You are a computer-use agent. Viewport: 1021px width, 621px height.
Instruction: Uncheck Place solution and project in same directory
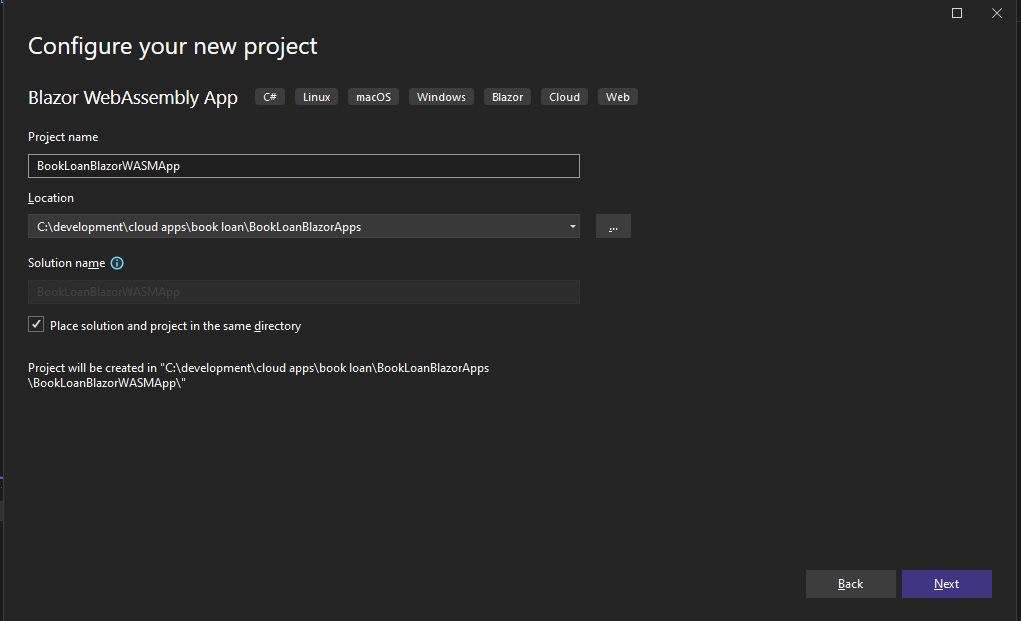click(x=36, y=324)
